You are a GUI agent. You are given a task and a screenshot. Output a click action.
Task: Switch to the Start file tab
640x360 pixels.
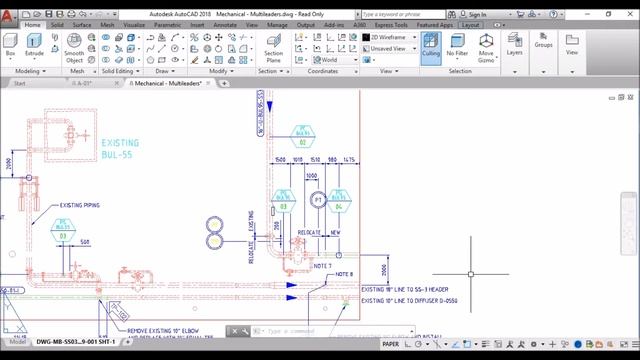(x=20, y=83)
